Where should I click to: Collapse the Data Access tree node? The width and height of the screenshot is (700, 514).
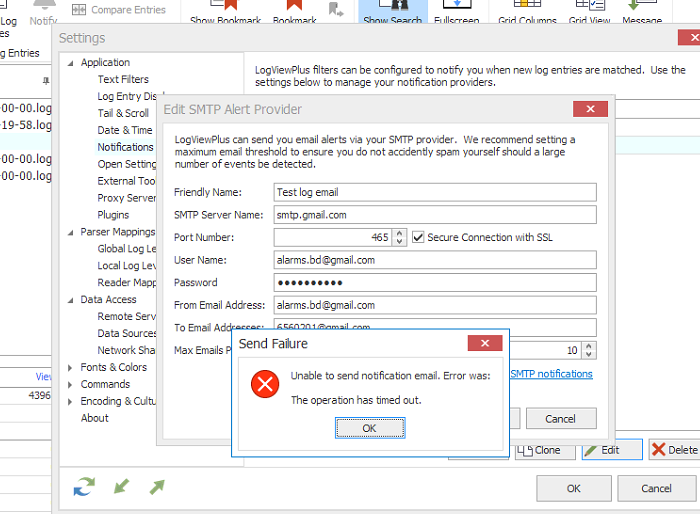click(71, 301)
